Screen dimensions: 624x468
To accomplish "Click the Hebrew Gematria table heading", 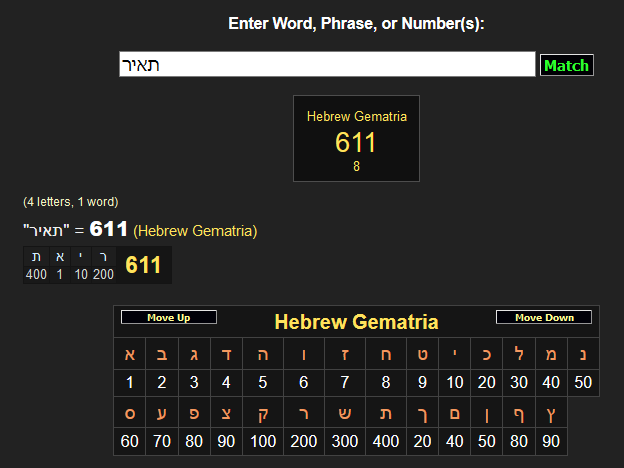I will (x=356, y=322).
